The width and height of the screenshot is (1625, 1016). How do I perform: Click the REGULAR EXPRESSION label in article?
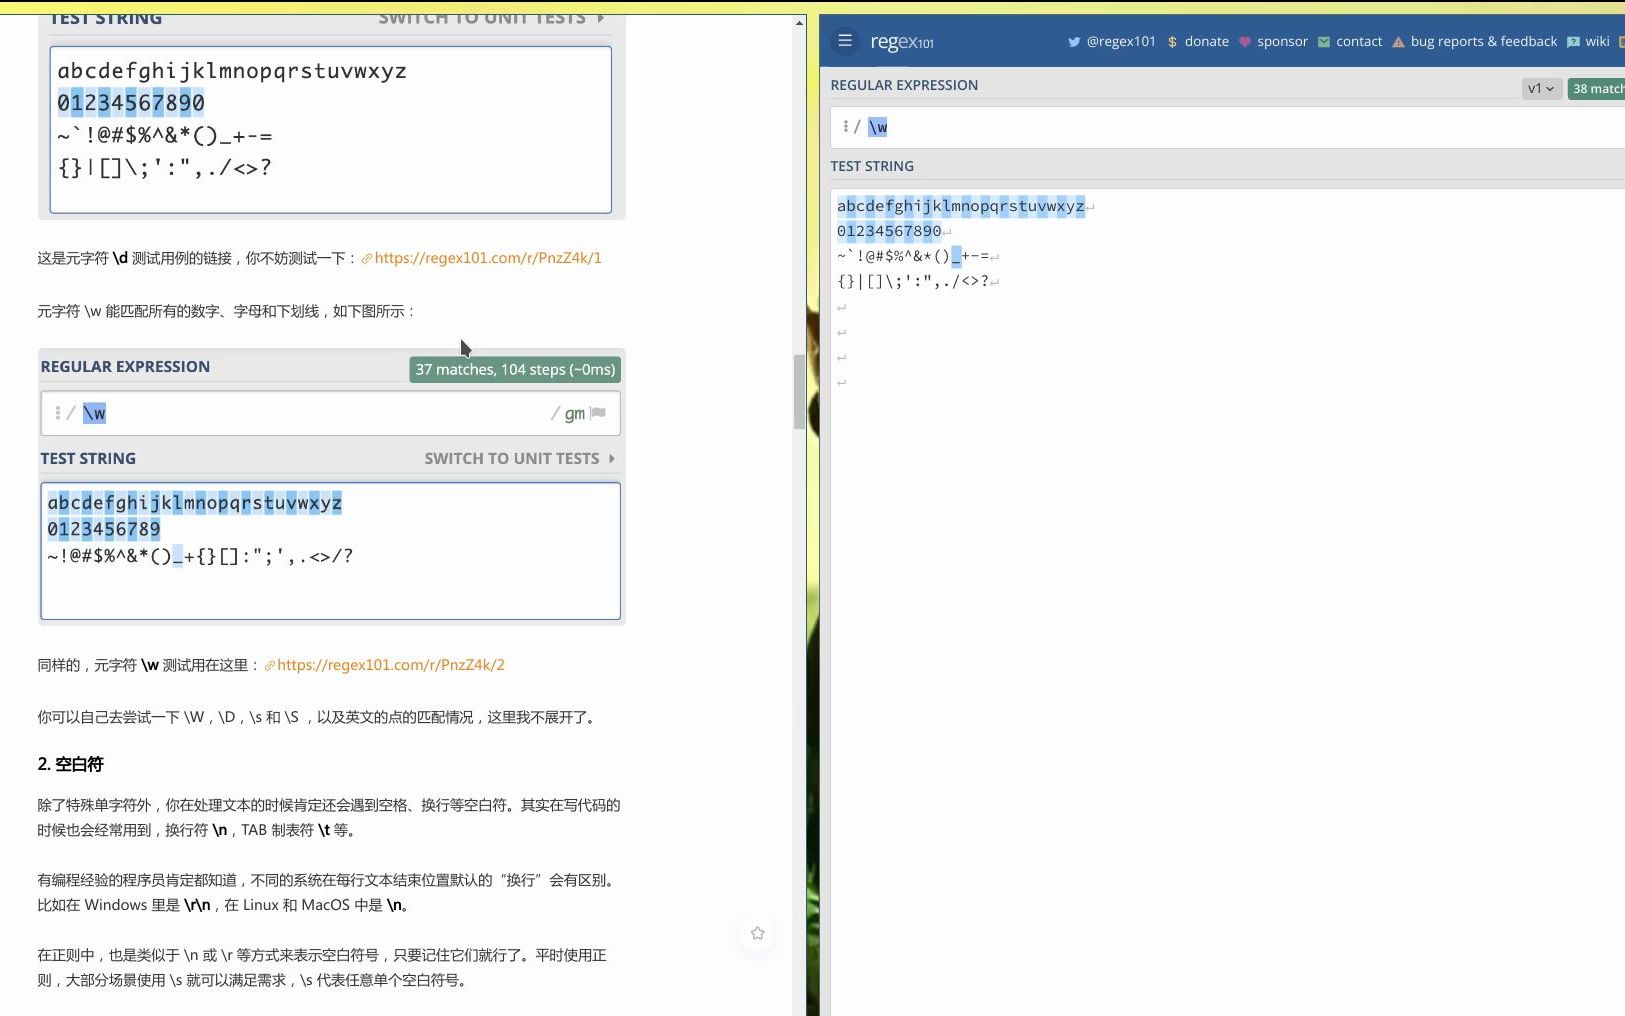125,367
